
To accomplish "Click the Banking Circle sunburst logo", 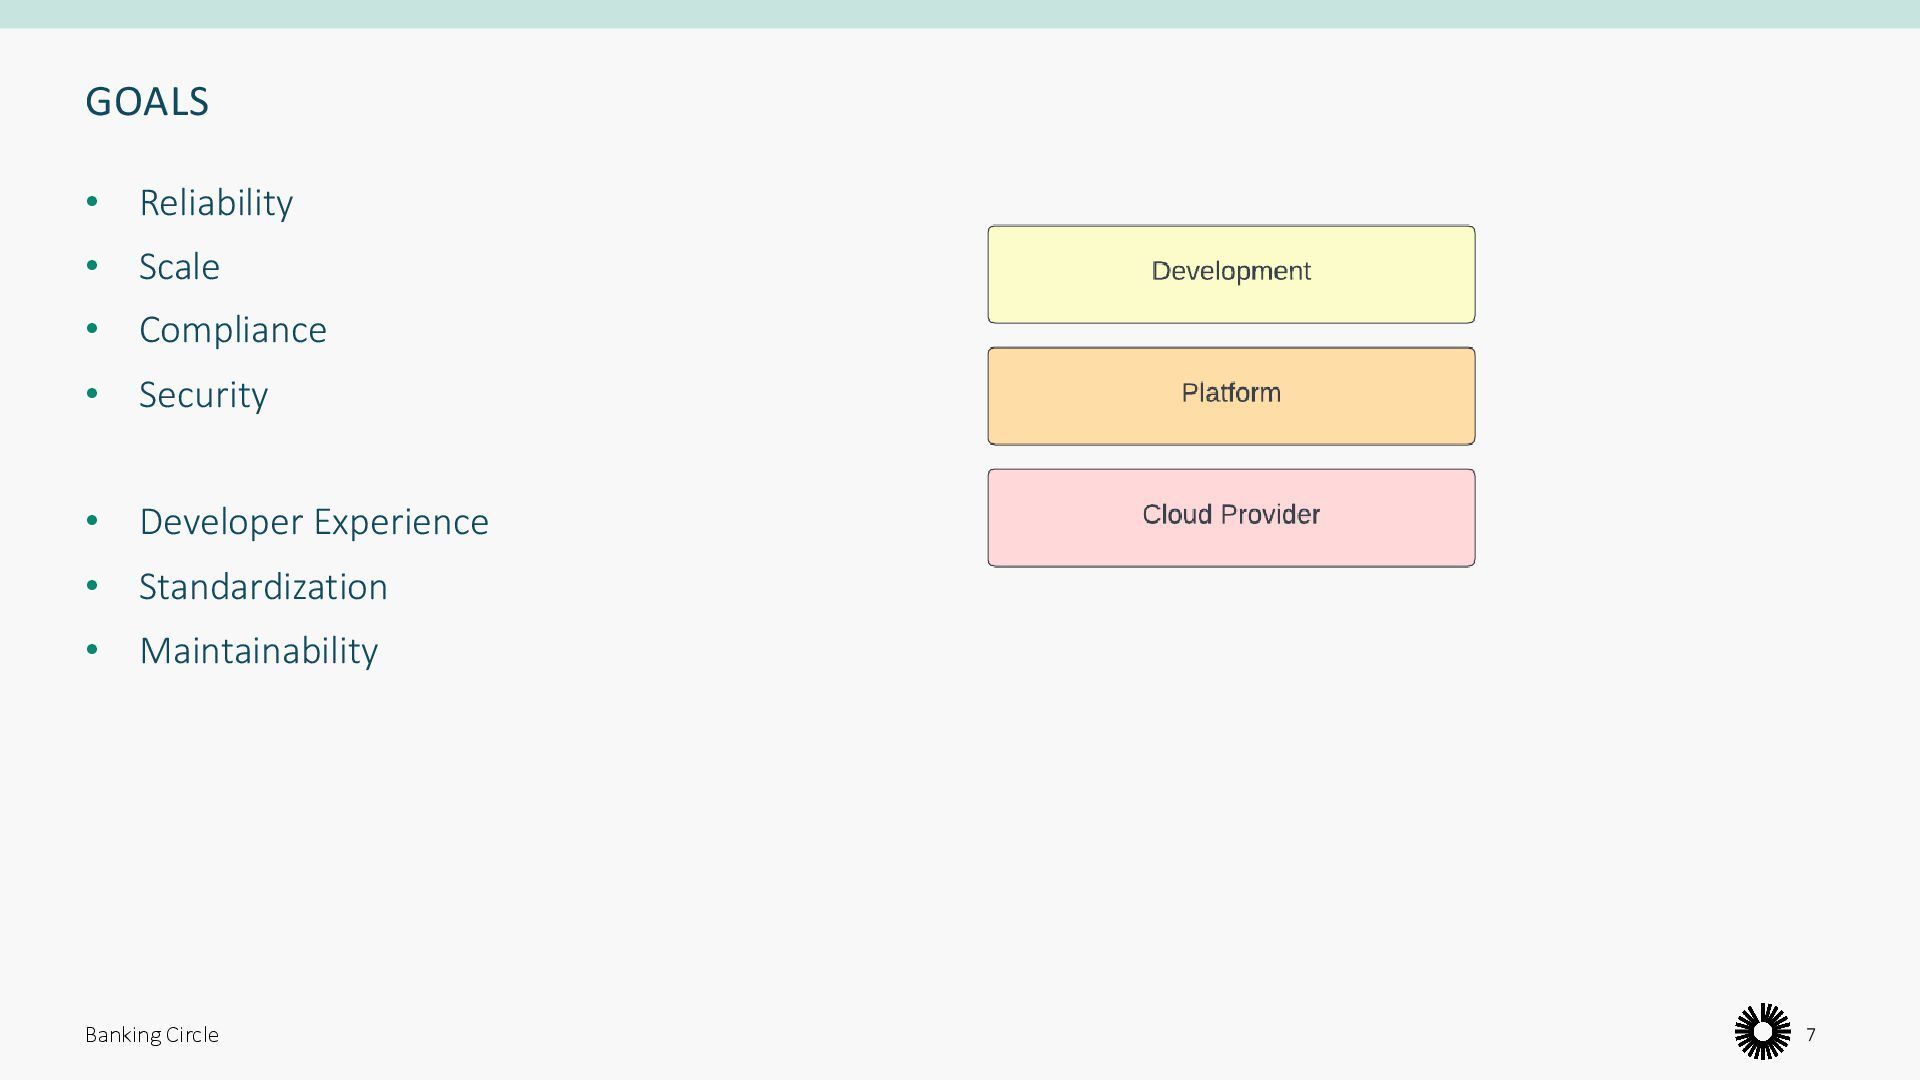I will (x=1762, y=1031).
